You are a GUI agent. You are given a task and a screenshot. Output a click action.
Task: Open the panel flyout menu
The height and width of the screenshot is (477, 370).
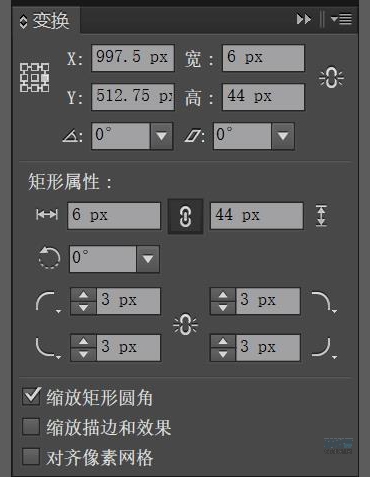[x=341, y=19]
